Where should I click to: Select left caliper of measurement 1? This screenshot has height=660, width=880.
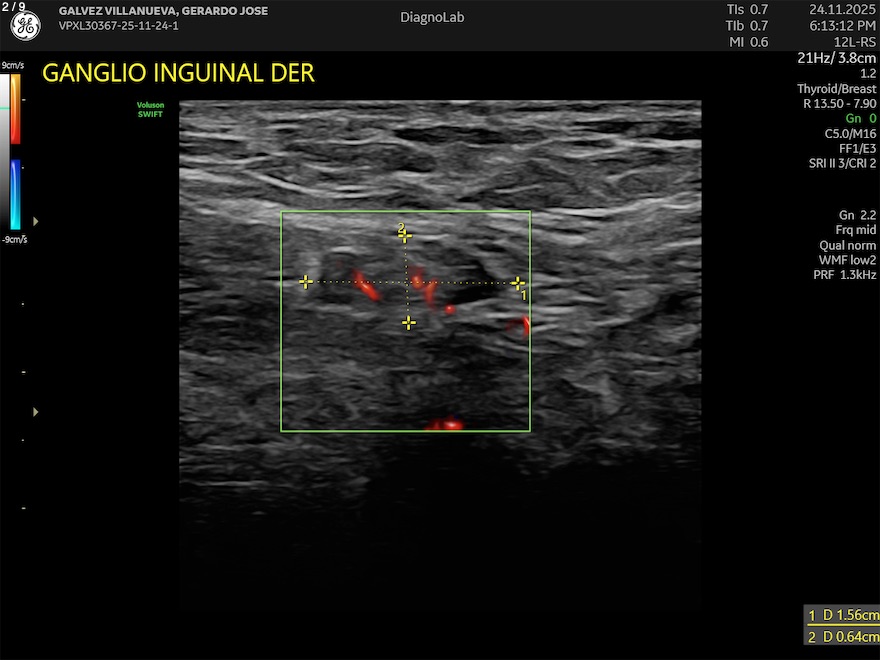point(306,282)
